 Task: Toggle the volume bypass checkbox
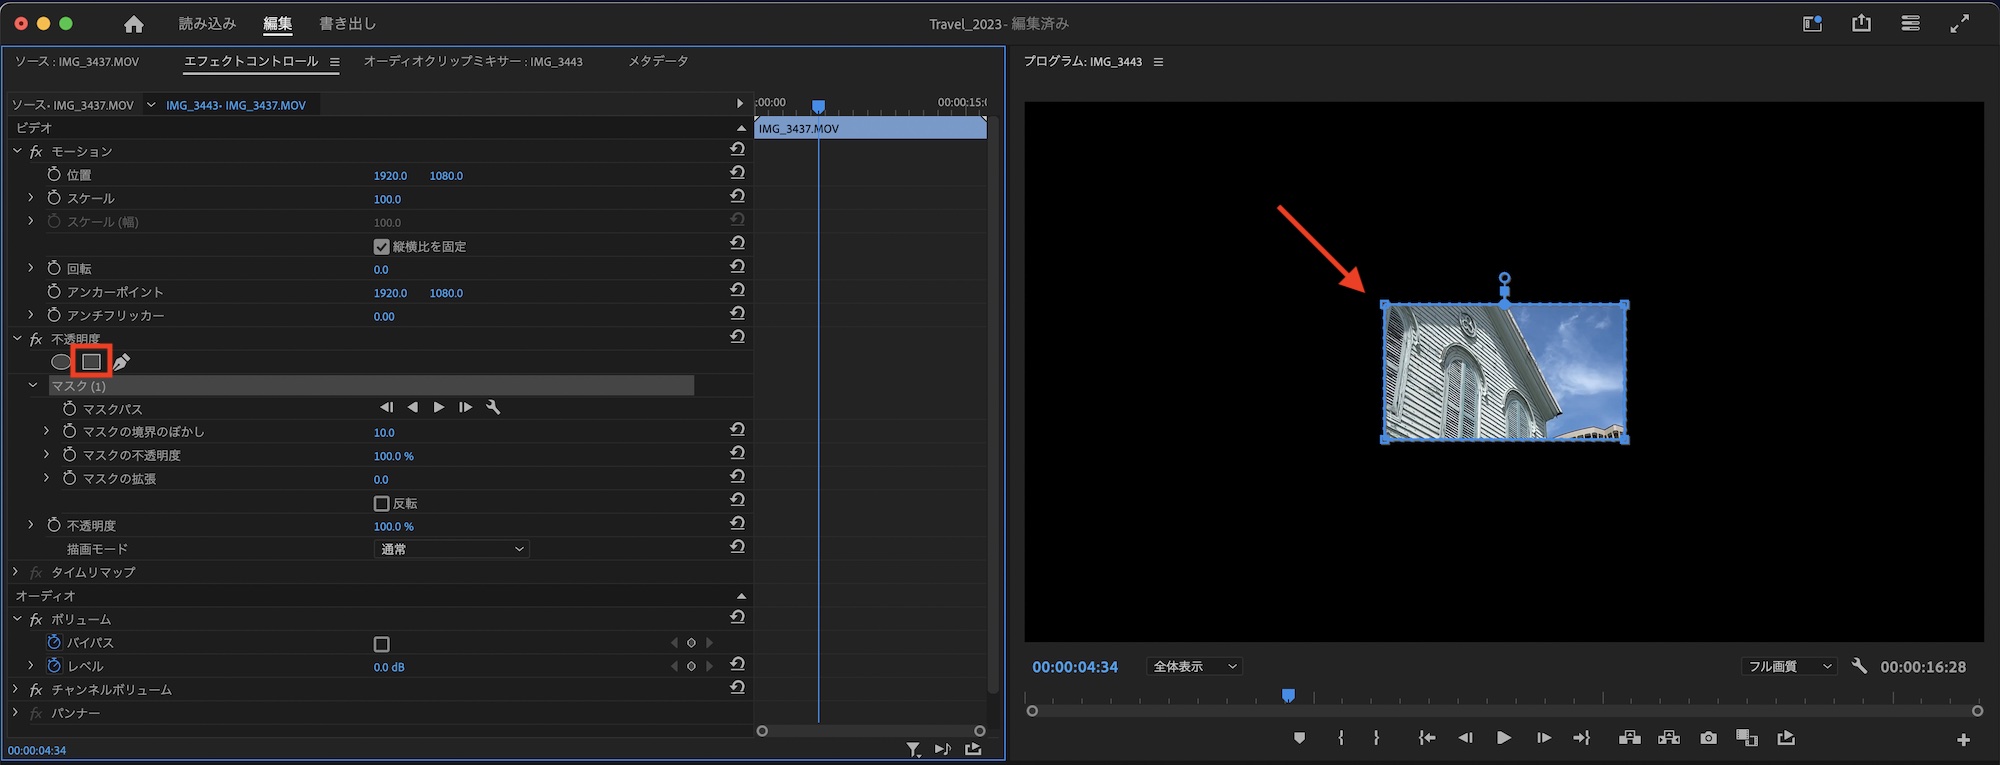click(381, 644)
